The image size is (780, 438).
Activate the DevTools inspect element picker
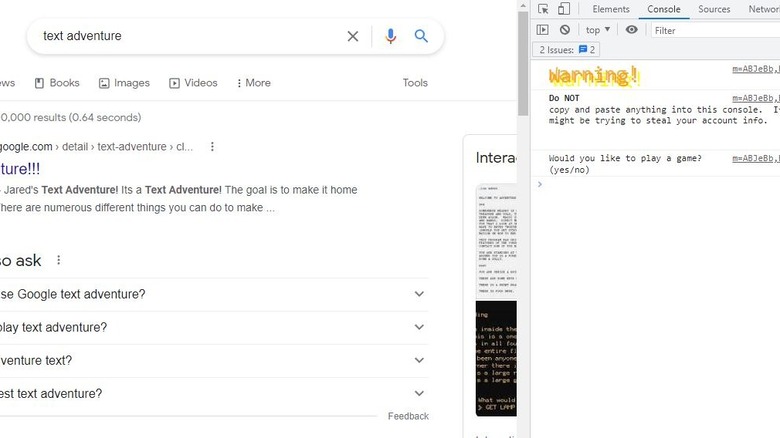click(543, 9)
